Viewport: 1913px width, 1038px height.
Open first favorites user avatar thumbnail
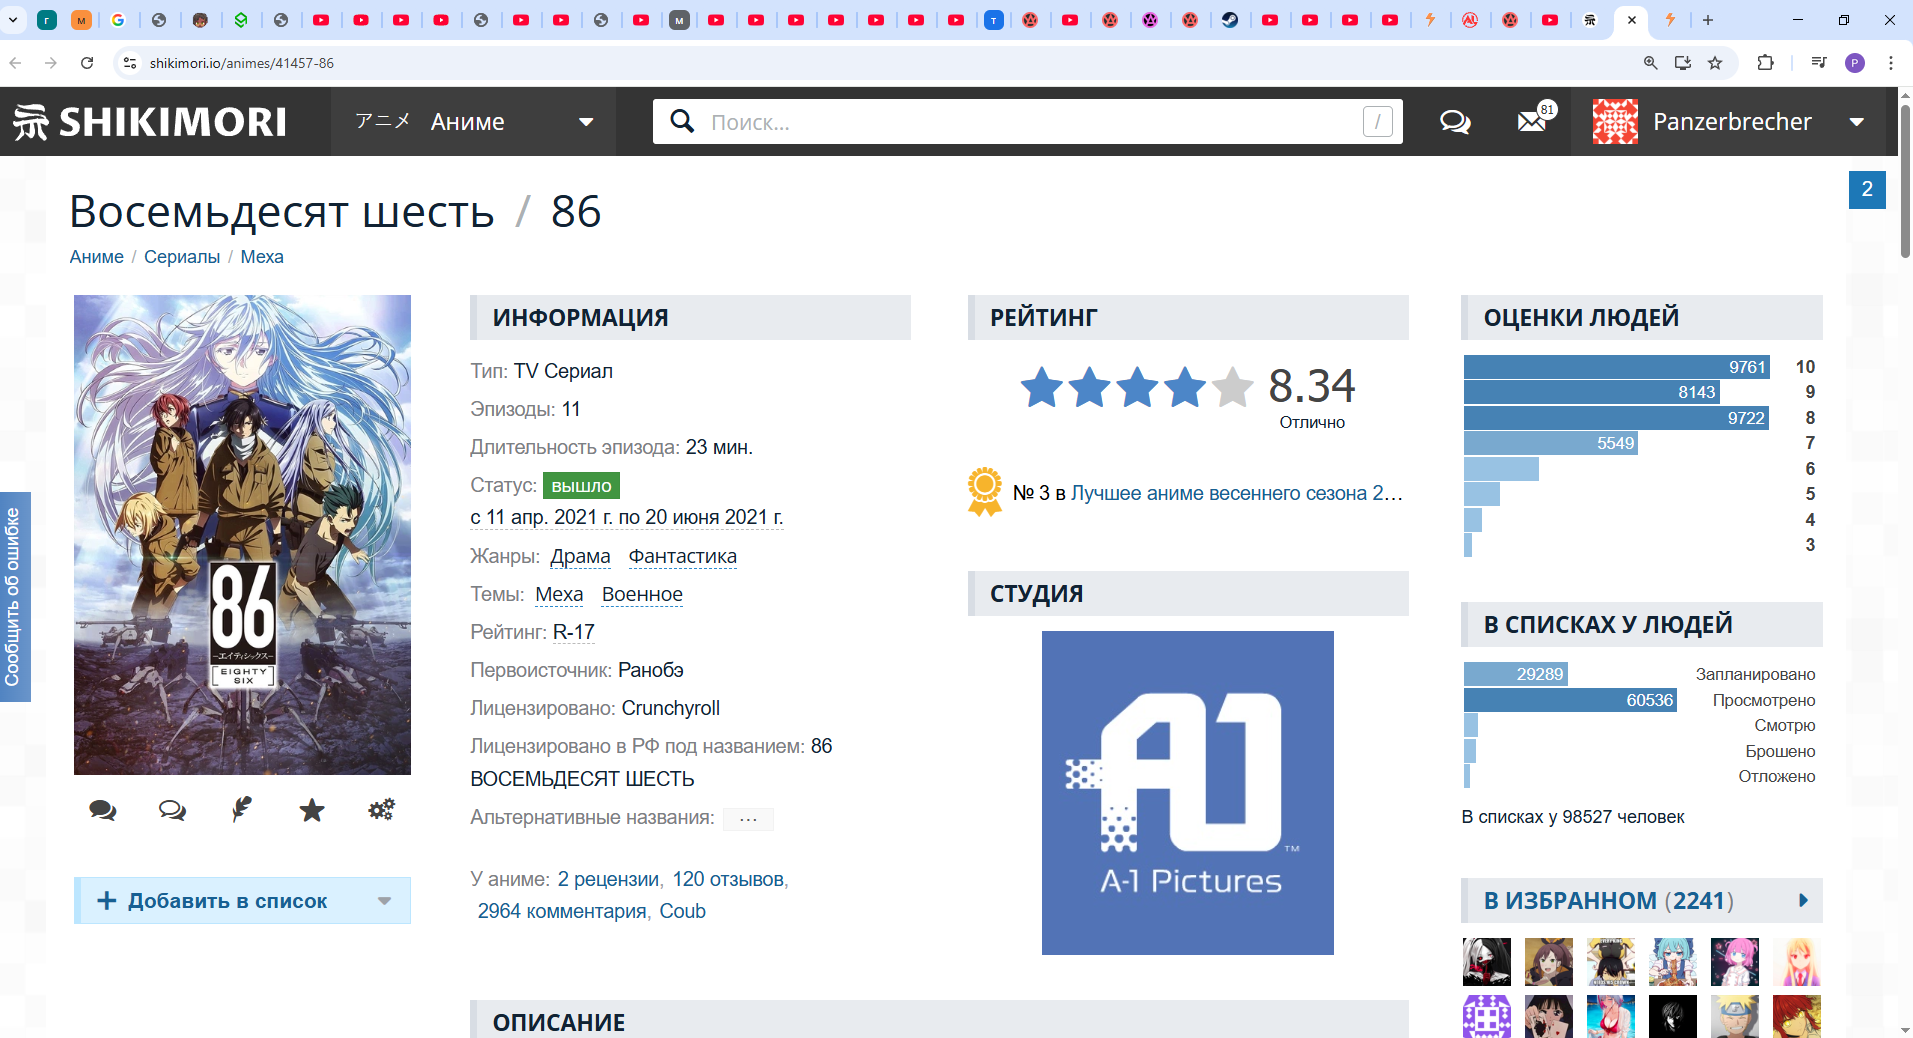(x=1487, y=962)
